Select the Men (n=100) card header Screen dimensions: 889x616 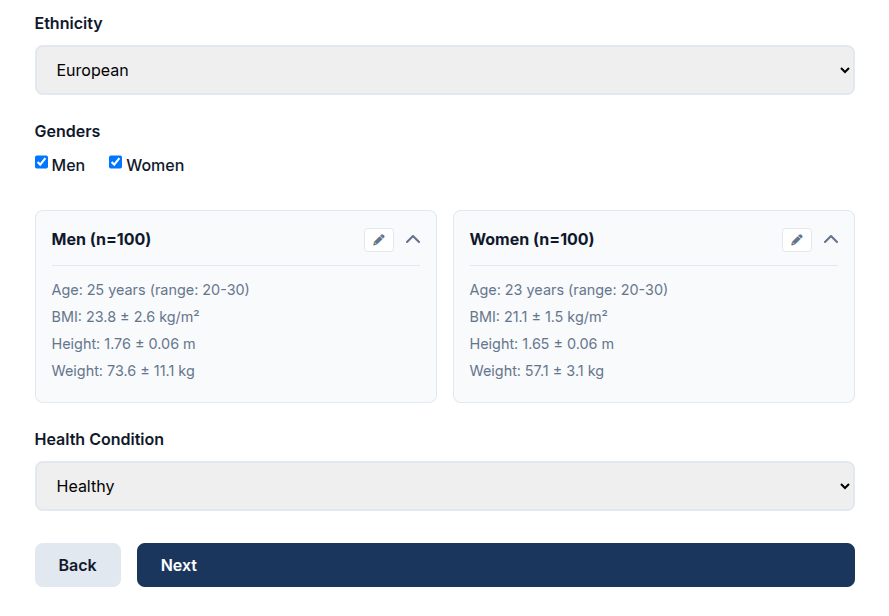[100, 239]
